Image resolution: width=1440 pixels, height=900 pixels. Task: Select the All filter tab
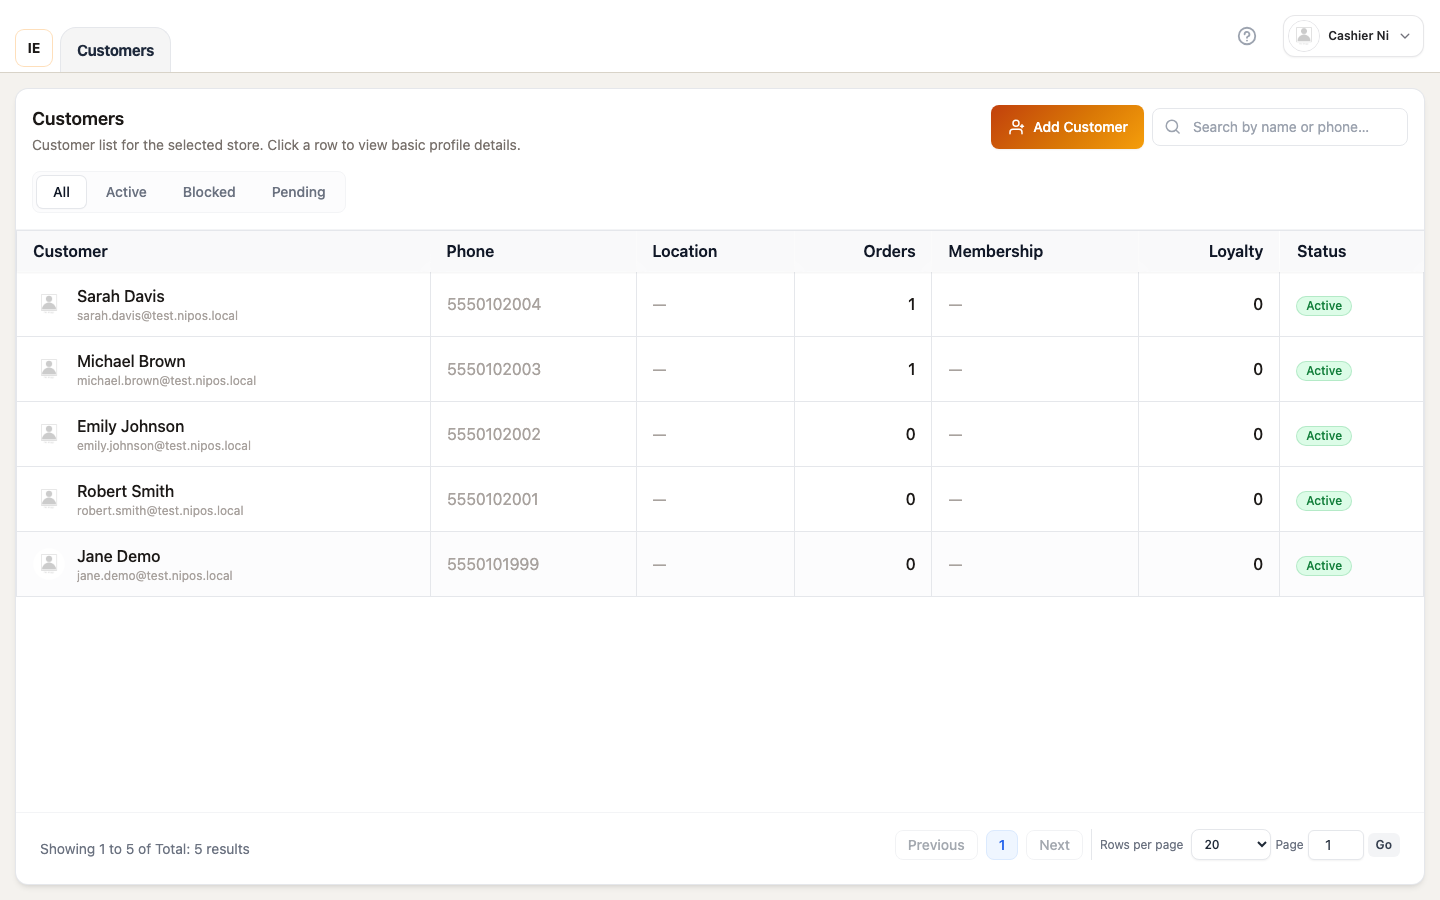tap(61, 192)
